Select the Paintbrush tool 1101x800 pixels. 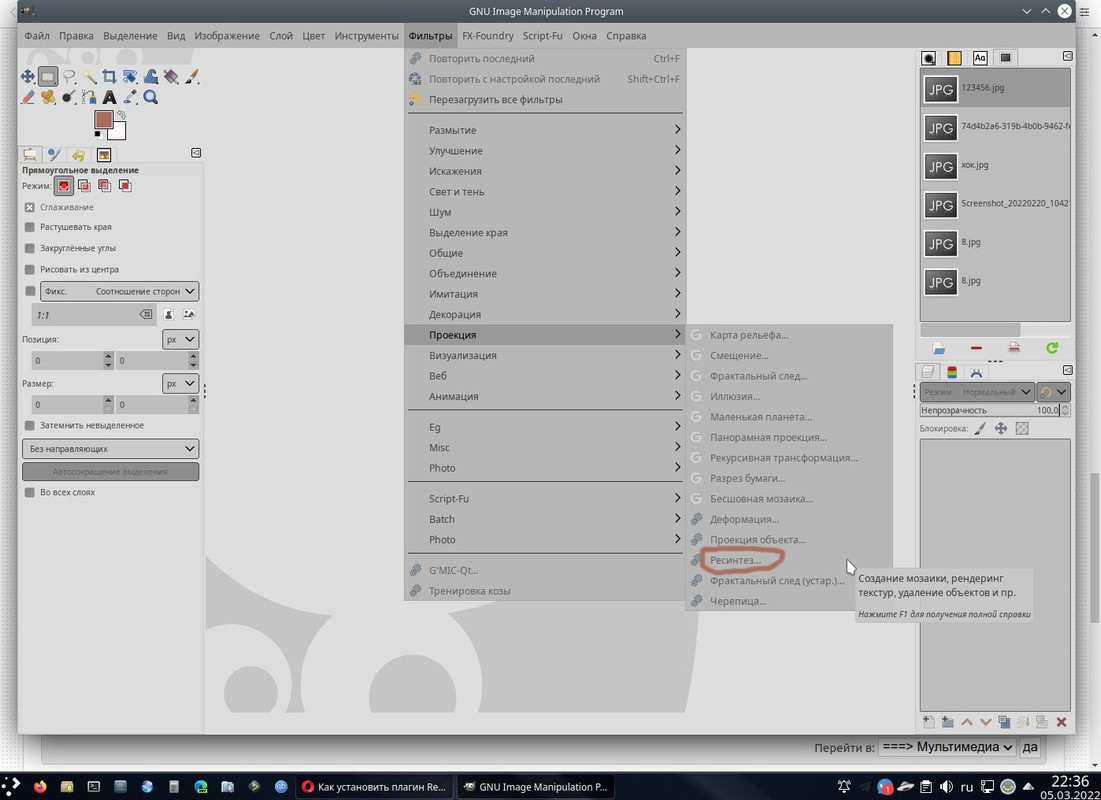192,76
